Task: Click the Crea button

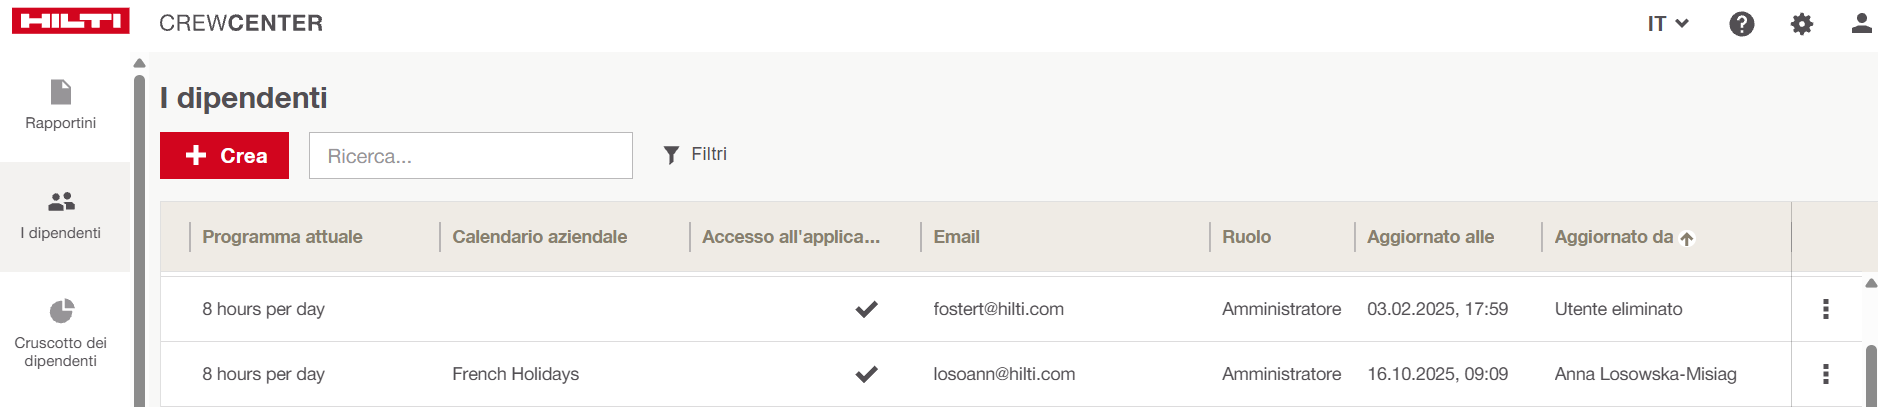Action: (x=224, y=156)
